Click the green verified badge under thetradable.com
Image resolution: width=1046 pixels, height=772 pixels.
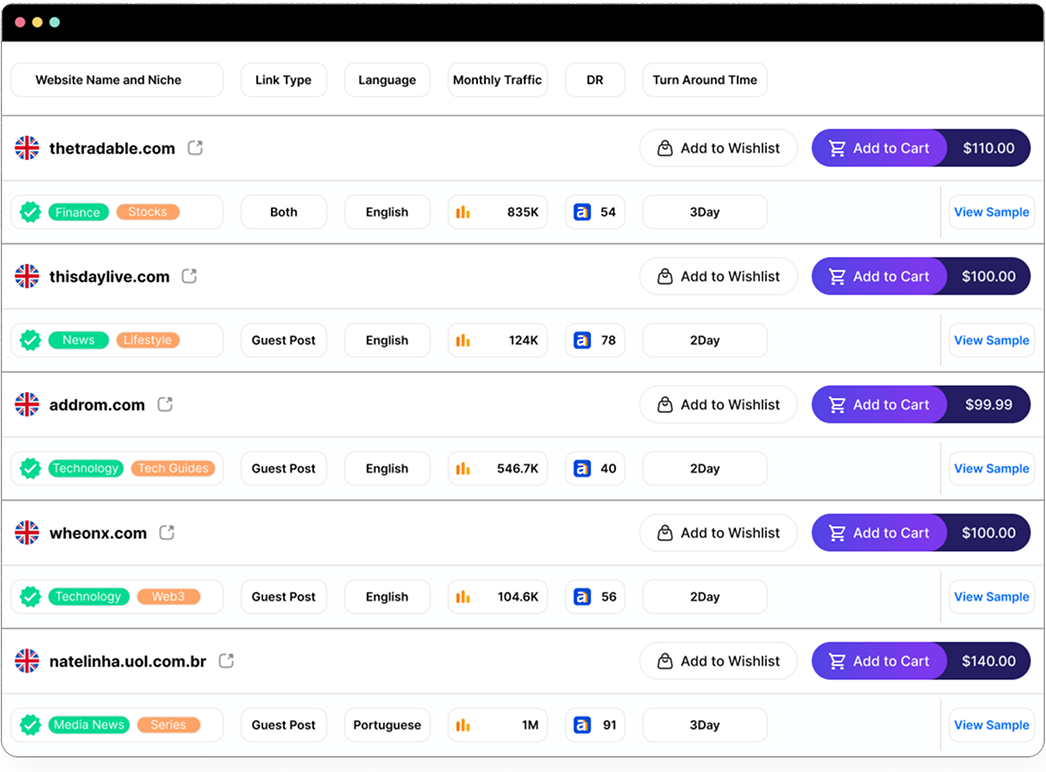pos(31,212)
